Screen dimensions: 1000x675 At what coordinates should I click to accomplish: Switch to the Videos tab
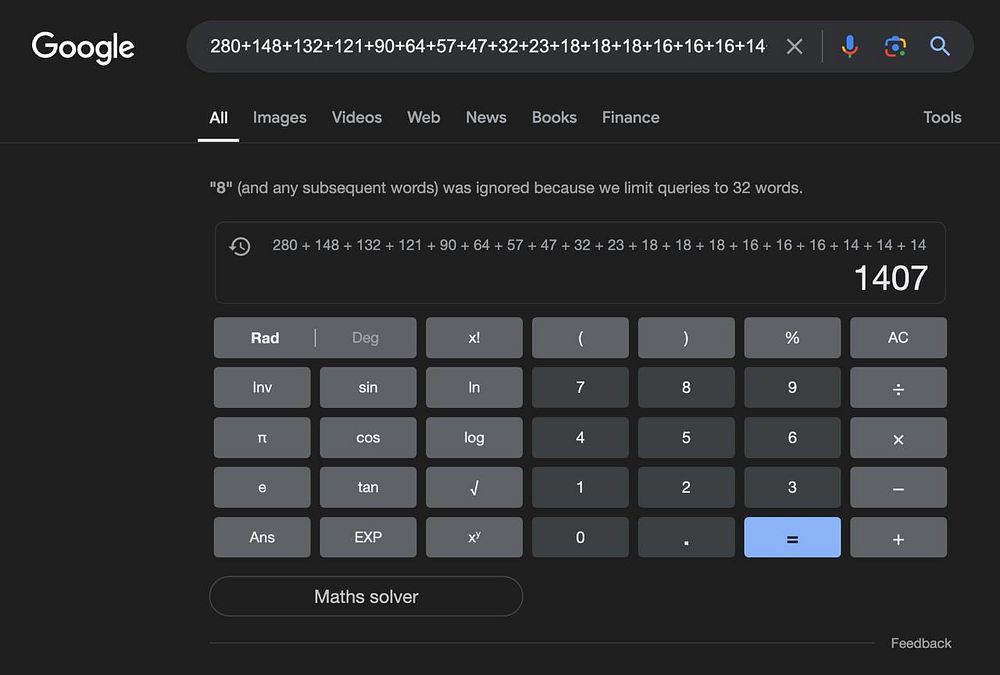(x=357, y=117)
